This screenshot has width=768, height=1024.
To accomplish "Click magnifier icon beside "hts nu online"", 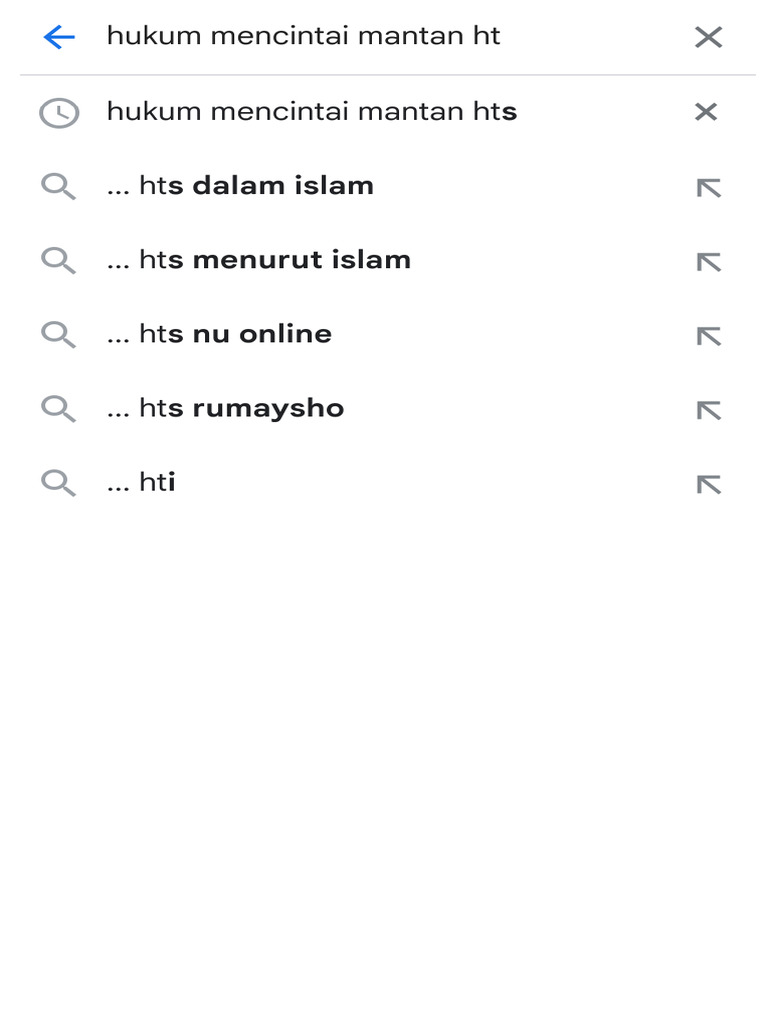I will (58, 335).
